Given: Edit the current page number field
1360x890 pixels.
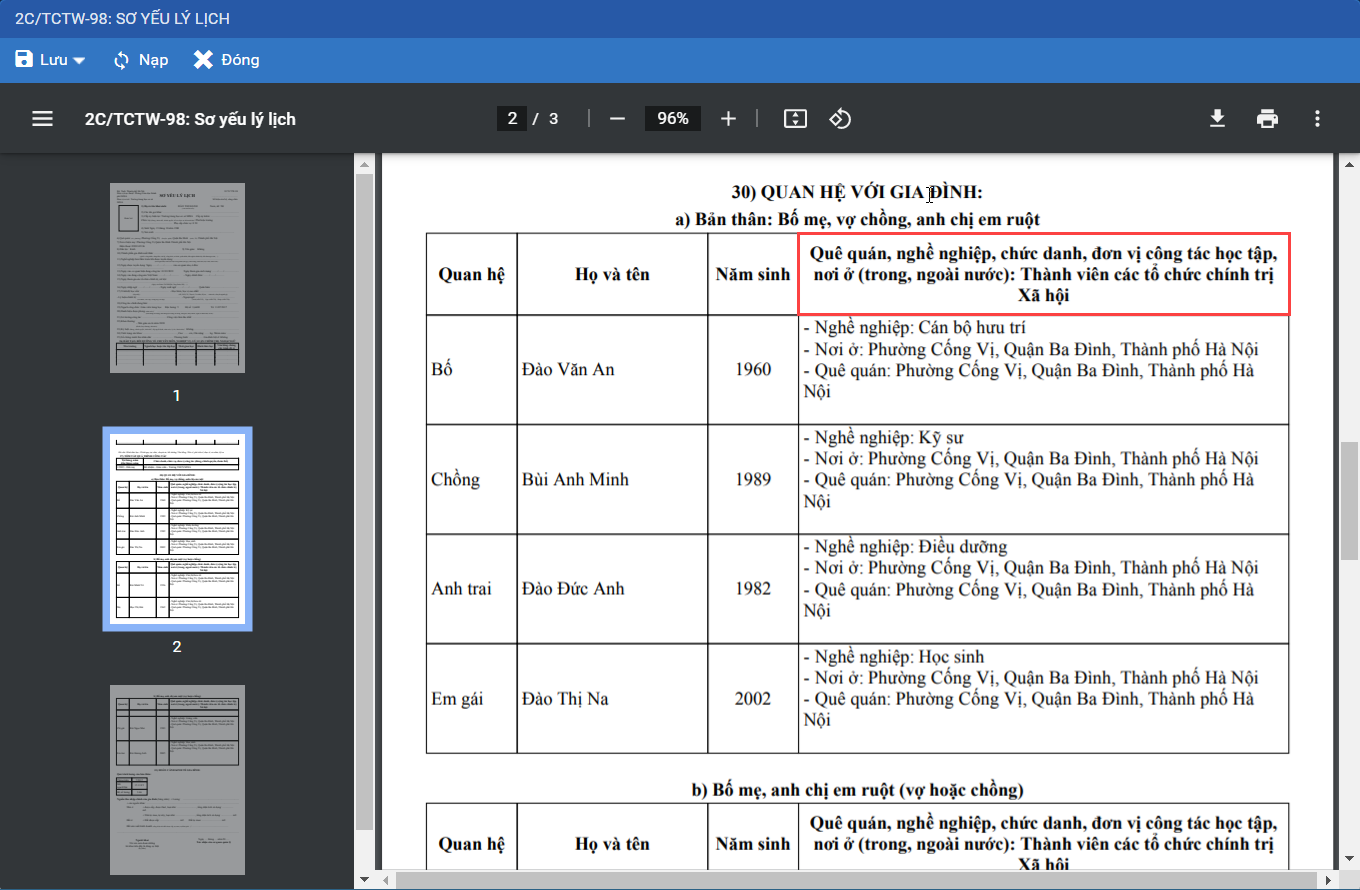Looking at the screenshot, I should pos(512,119).
